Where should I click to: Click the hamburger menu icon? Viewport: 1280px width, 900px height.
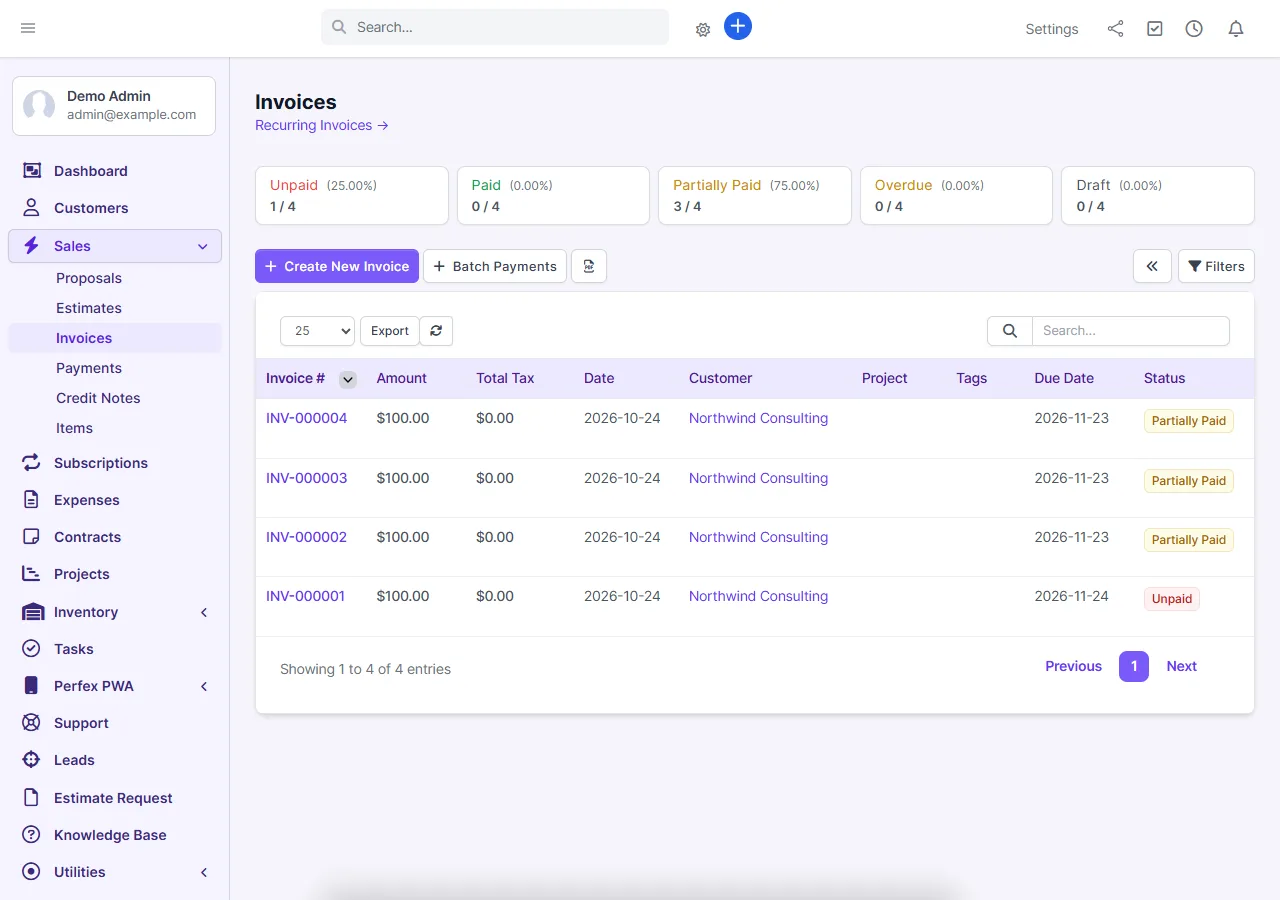point(28,28)
